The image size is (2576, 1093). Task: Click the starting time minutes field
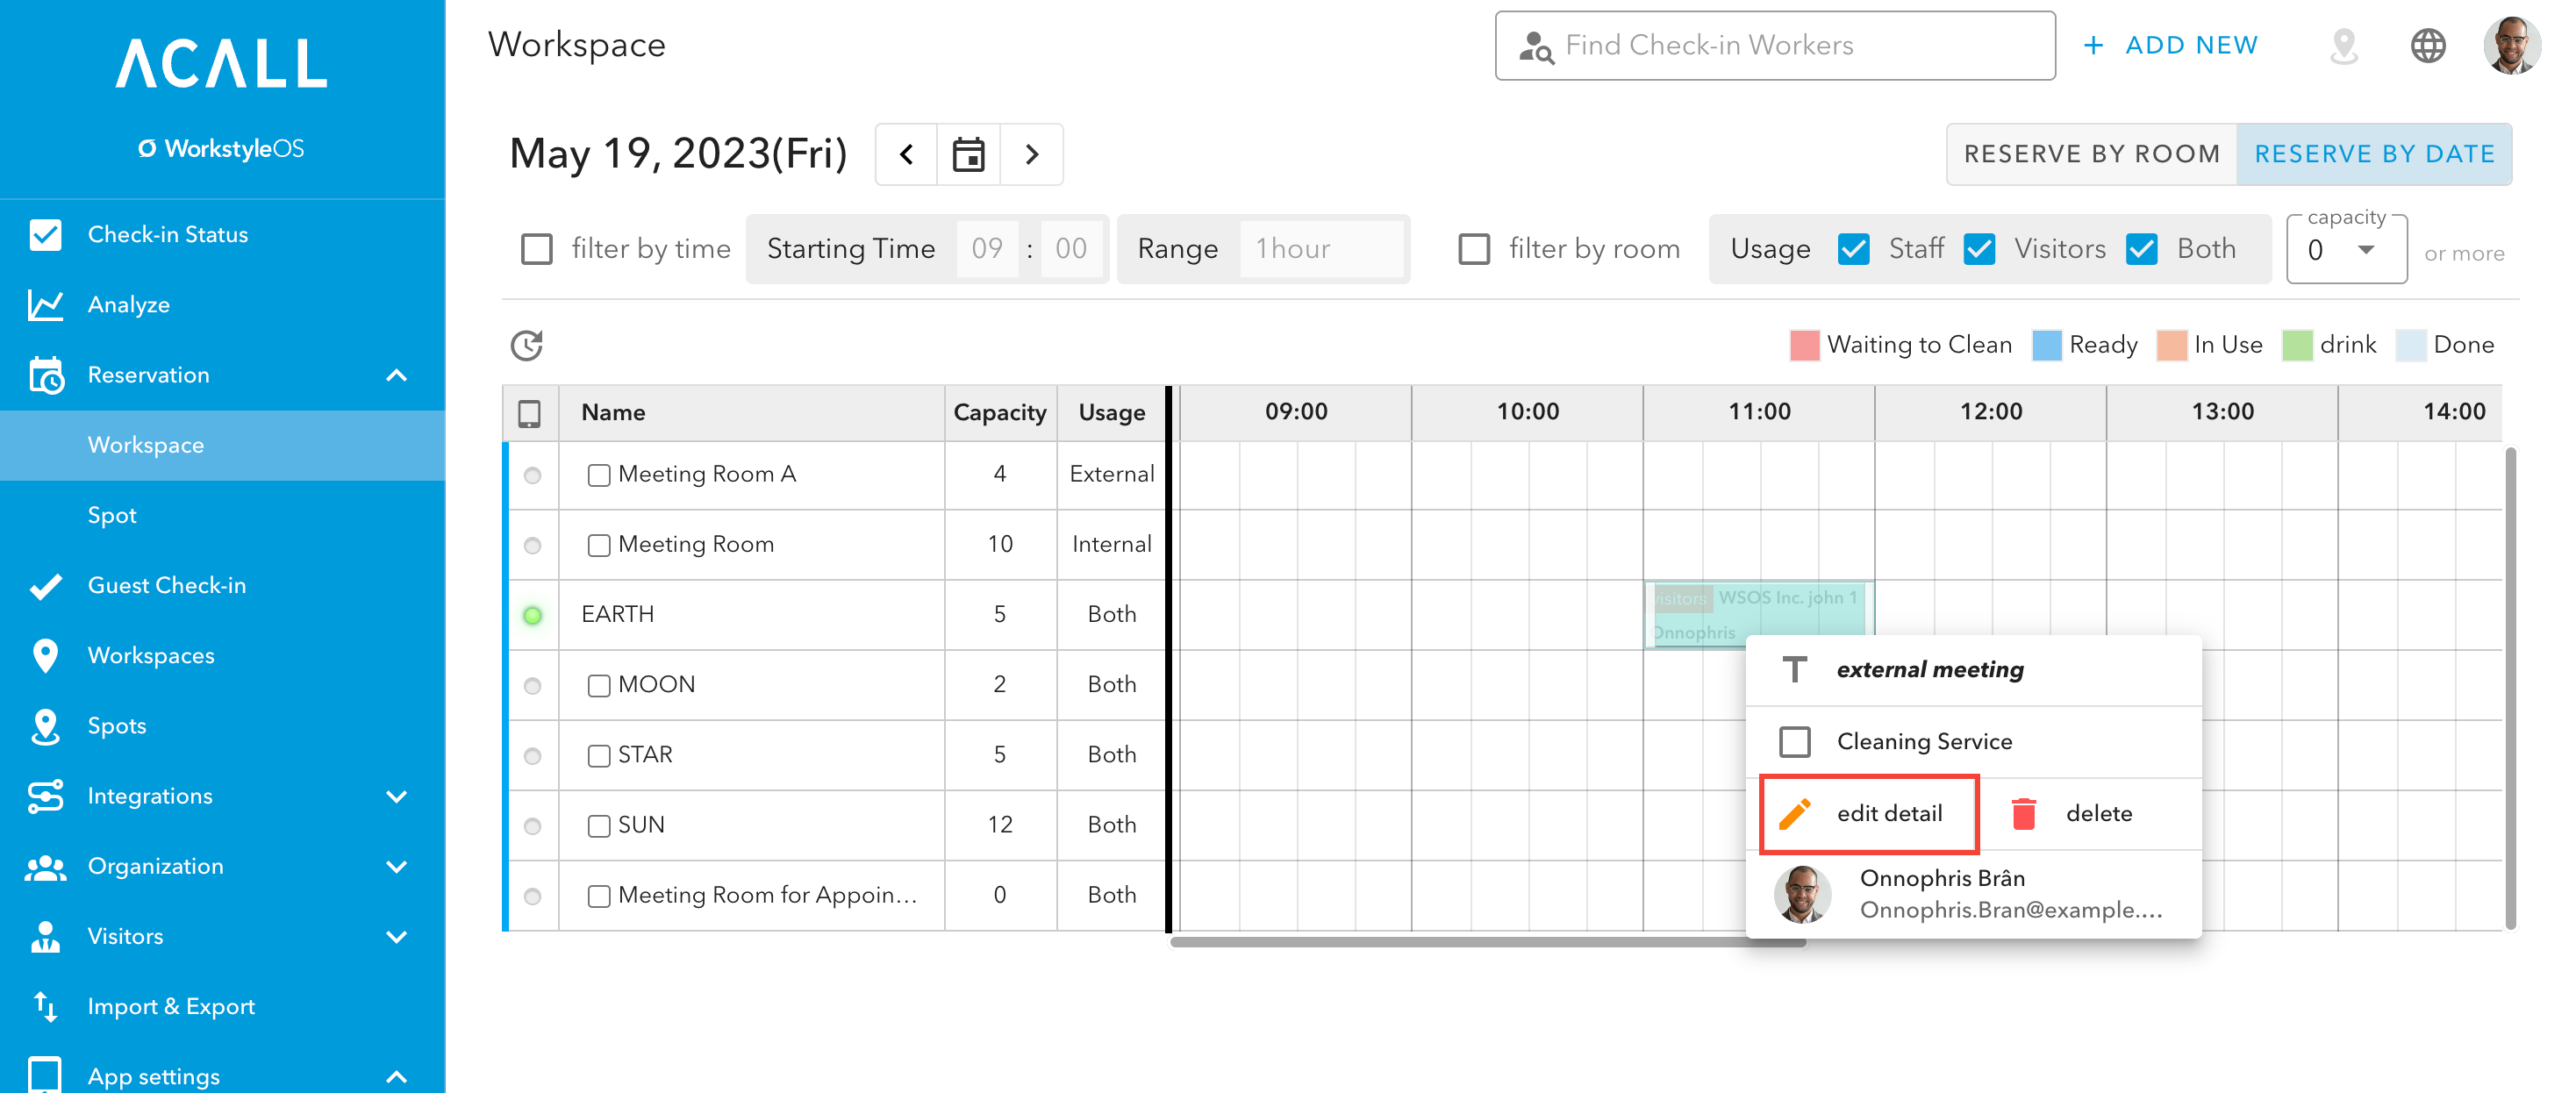1071,249
